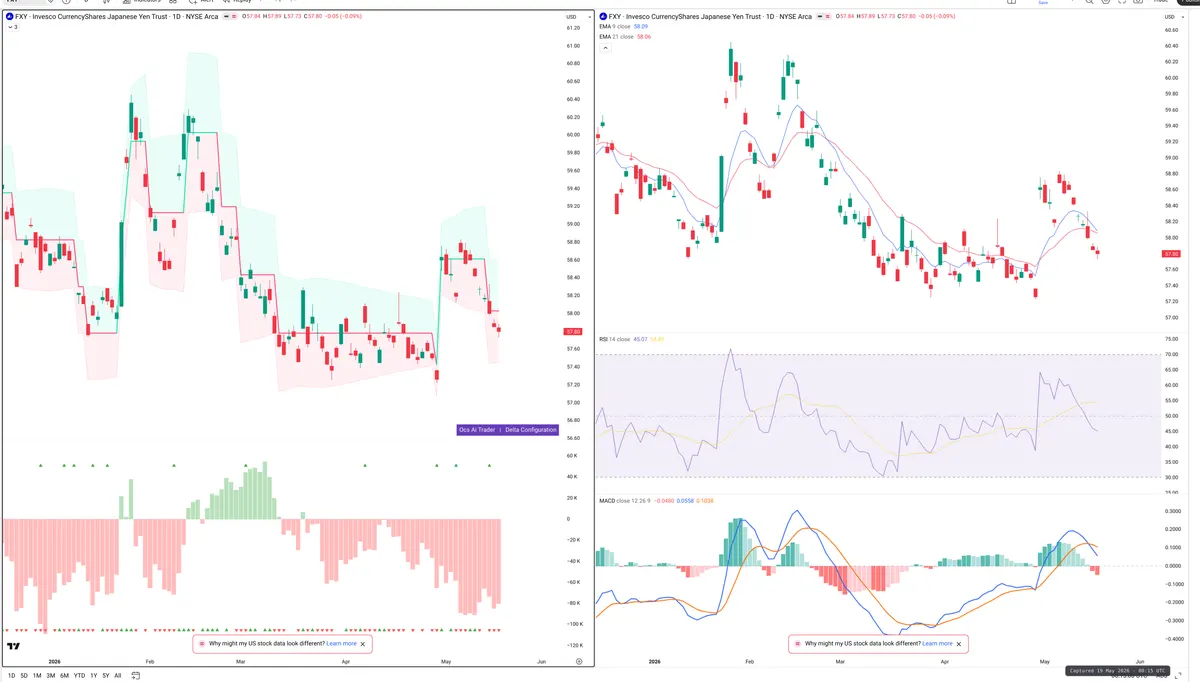Click the FXY logo icon on left chart
This screenshot has width=1200, height=682.
[10, 17]
